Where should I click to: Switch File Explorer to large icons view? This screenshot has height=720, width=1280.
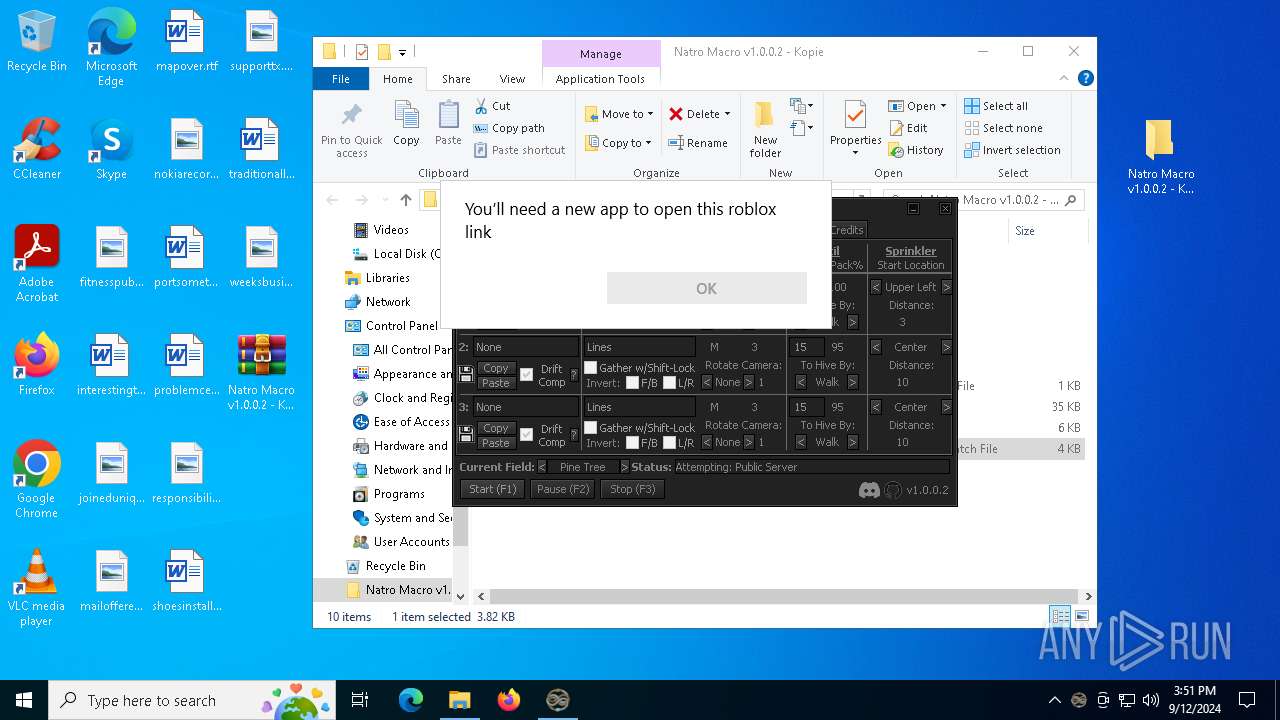coord(1081,616)
